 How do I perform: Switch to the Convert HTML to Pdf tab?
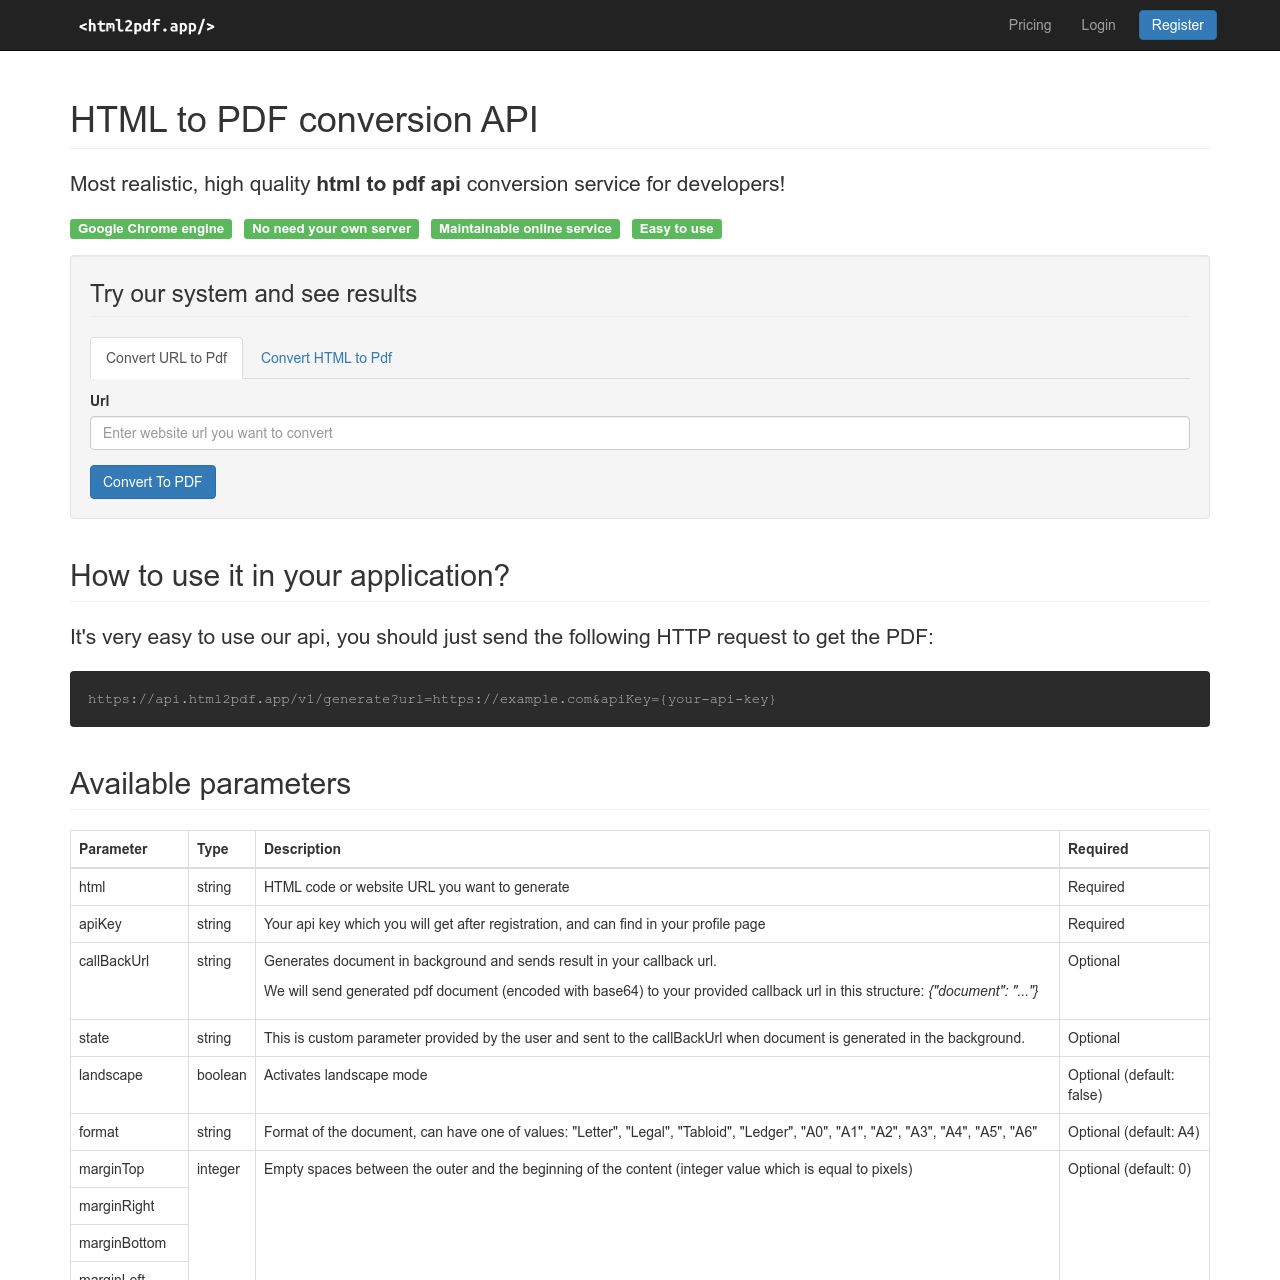(326, 357)
